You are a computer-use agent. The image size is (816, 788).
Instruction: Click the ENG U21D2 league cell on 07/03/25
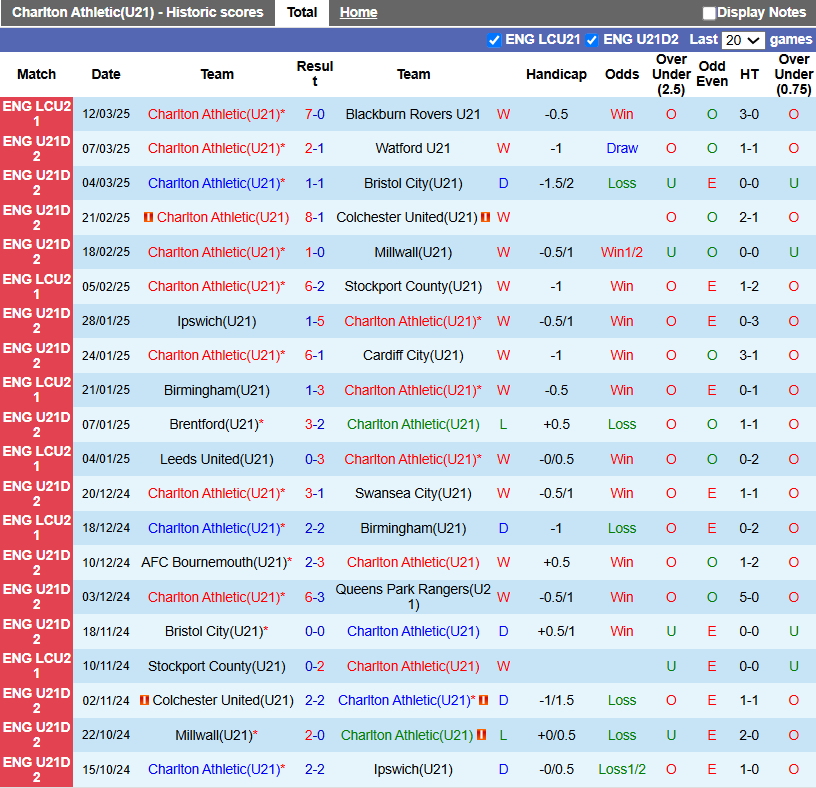36,148
